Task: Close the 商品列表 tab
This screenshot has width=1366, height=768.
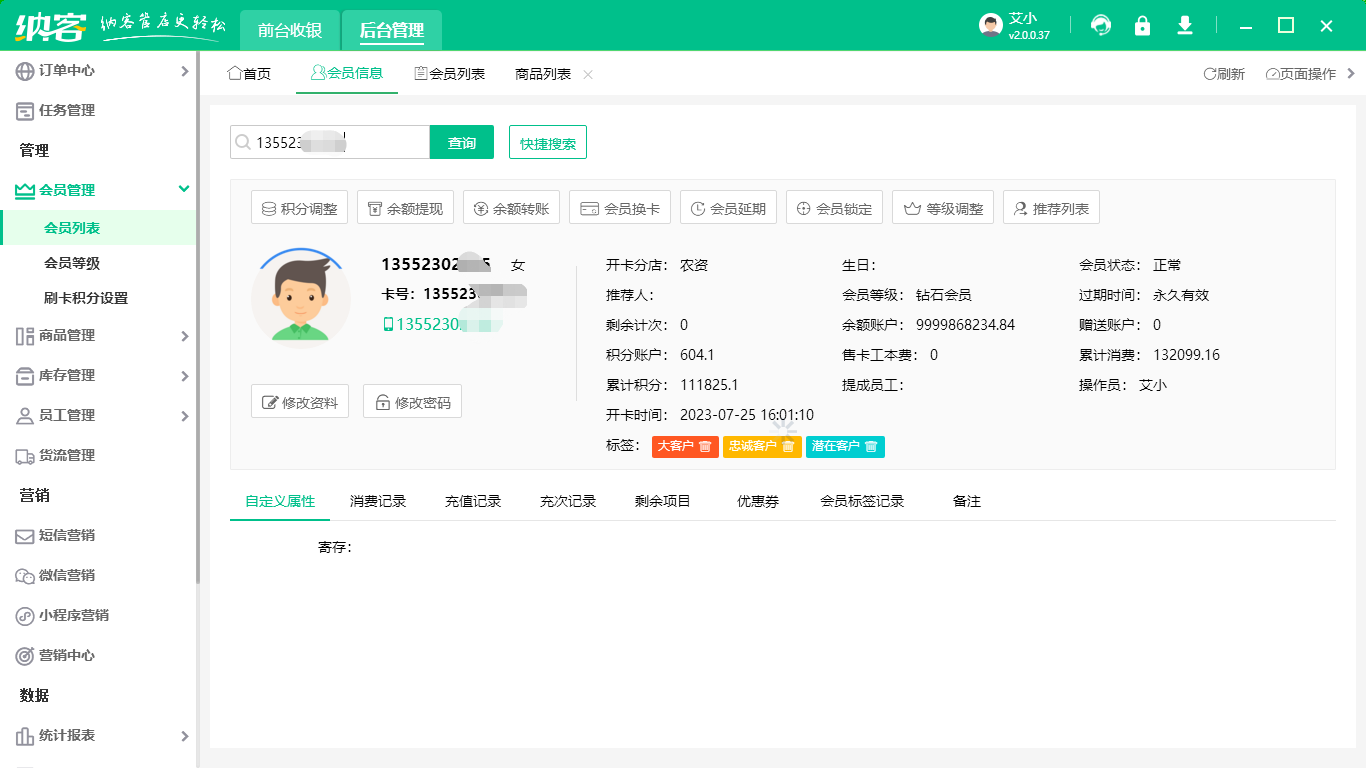Action: [x=588, y=74]
